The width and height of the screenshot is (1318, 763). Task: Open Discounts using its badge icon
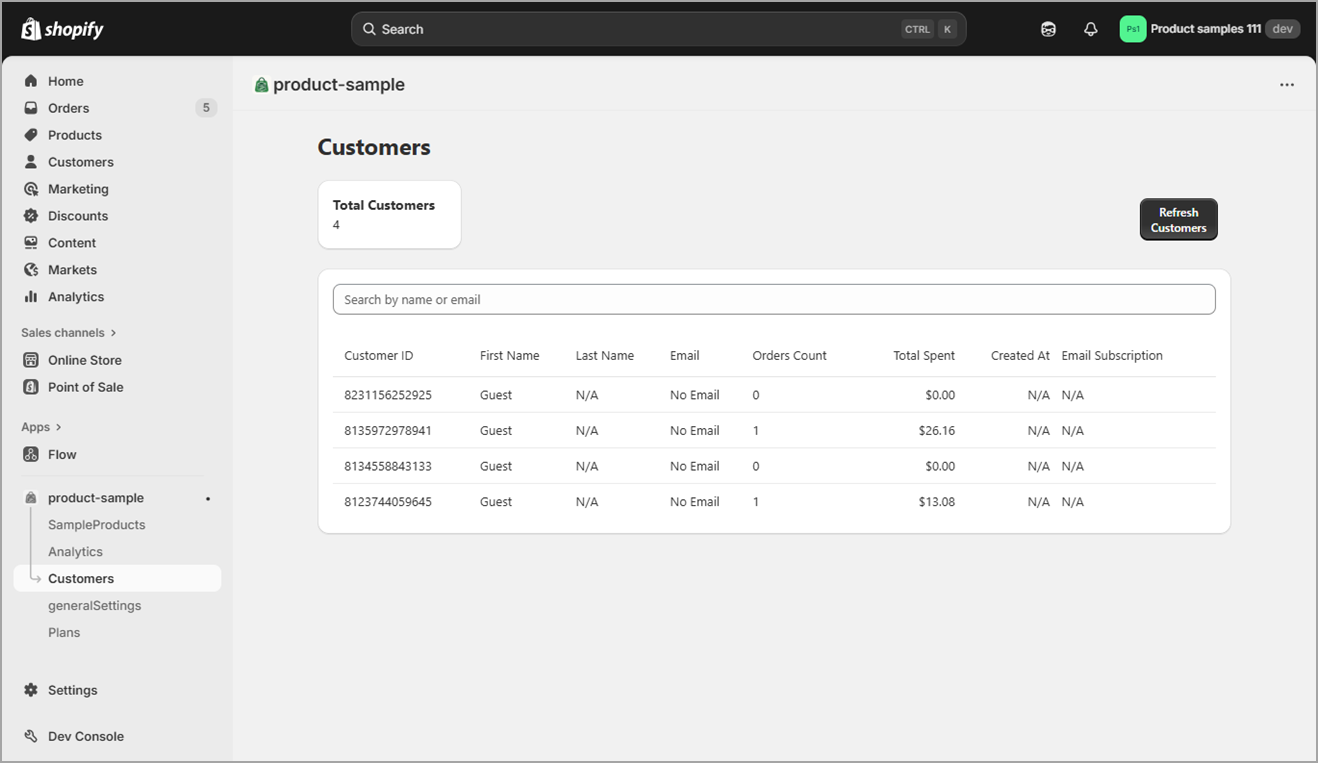tap(31, 216)
